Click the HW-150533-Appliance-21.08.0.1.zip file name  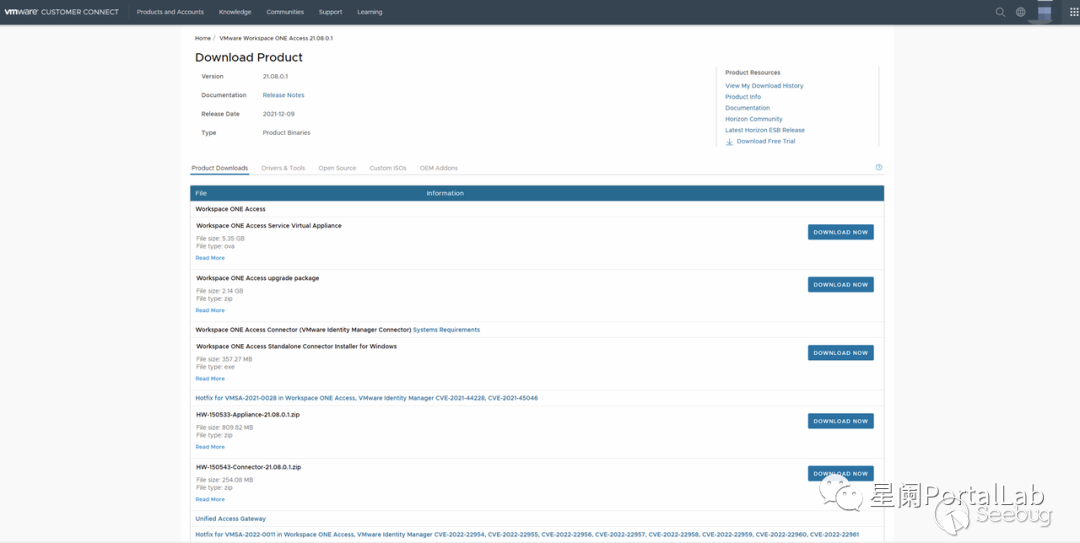248,415
